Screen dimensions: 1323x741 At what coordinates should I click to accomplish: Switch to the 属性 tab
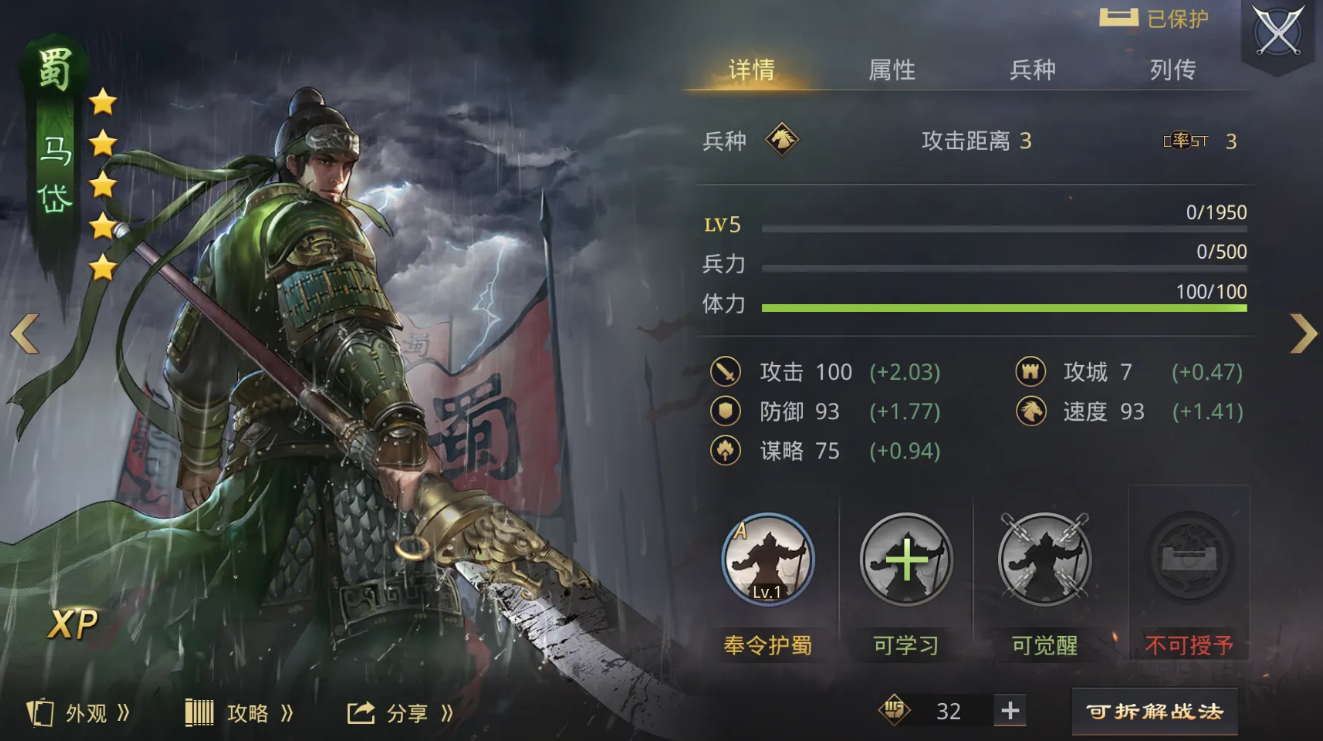[892, 70]
